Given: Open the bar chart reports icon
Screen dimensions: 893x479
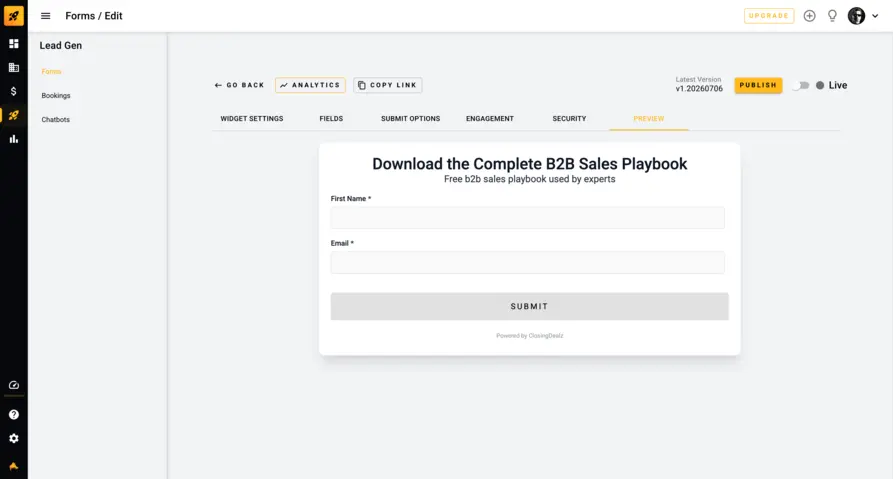Looking at the screenshot, I should coord(14,139).
